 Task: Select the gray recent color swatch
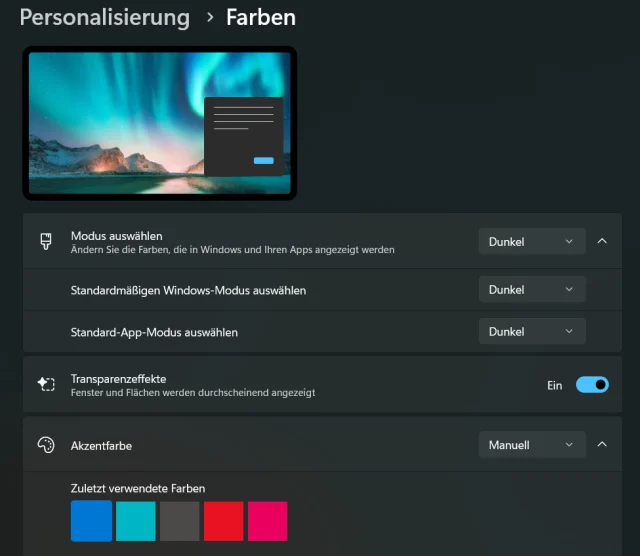click(x=180, y=521)
